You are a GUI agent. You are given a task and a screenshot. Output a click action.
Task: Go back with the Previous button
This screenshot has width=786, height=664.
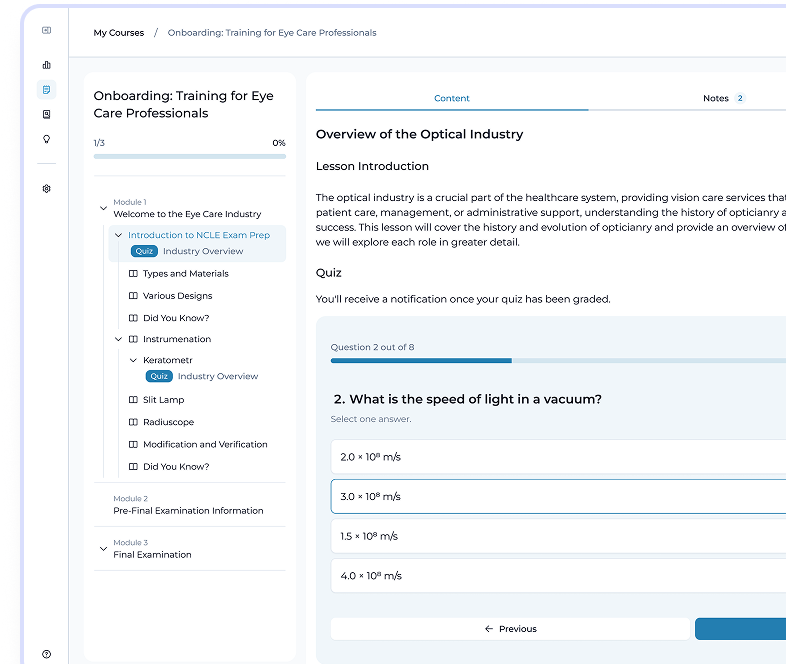510,629
